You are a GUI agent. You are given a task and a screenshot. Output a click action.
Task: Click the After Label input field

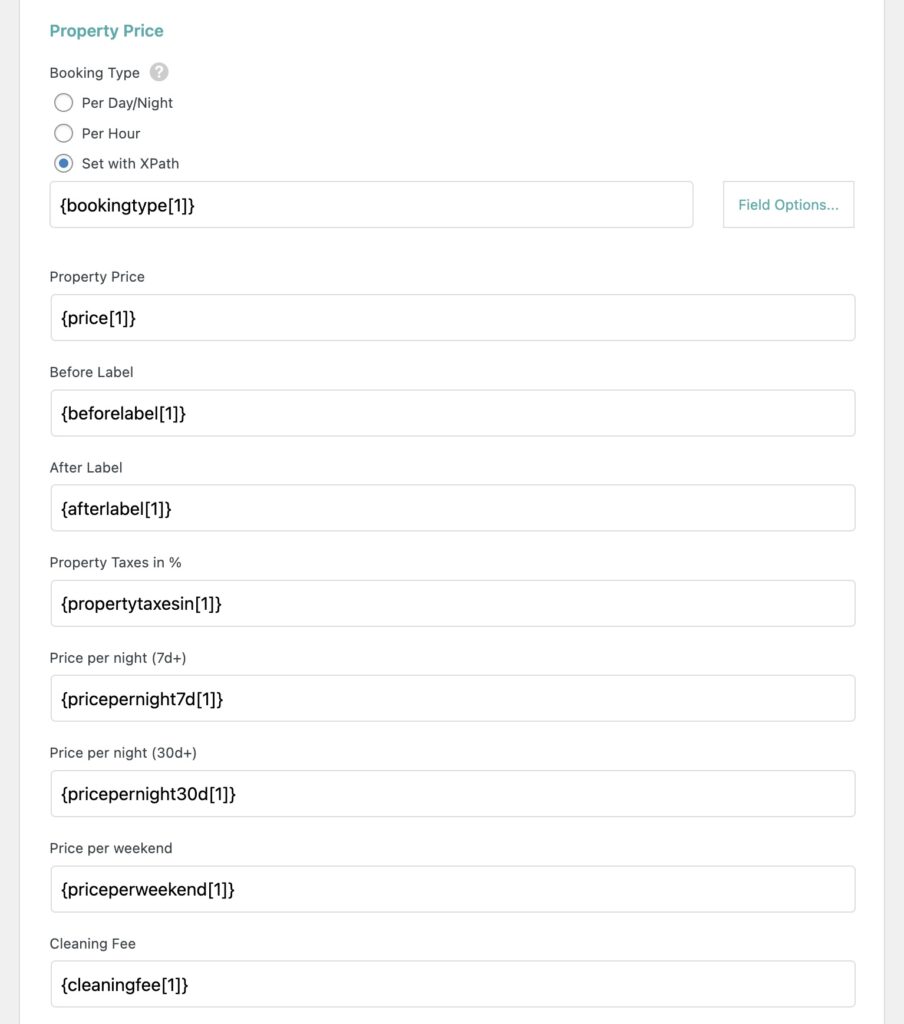(452, 507)
